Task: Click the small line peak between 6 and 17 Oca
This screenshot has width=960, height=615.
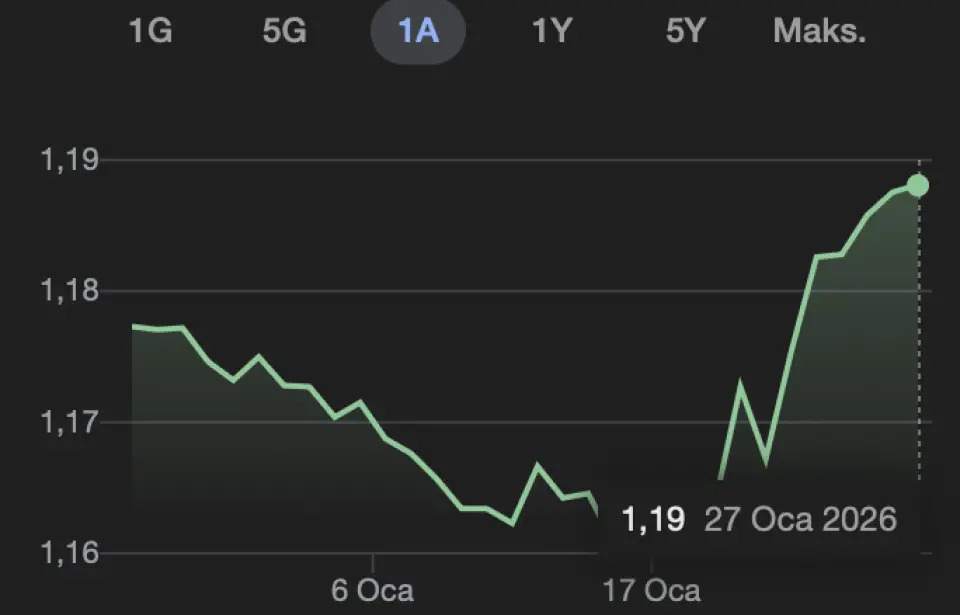Action: [537, 465]
